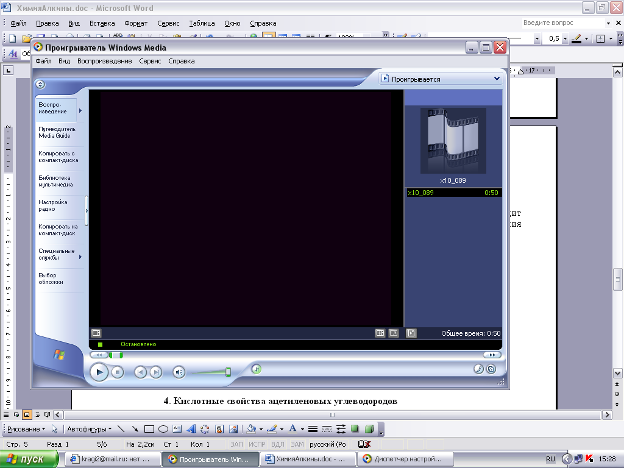Select the Rectangle drawing tool
Image resolution: width=624 pixels, height=468 pixels.
tap(149, 429)
